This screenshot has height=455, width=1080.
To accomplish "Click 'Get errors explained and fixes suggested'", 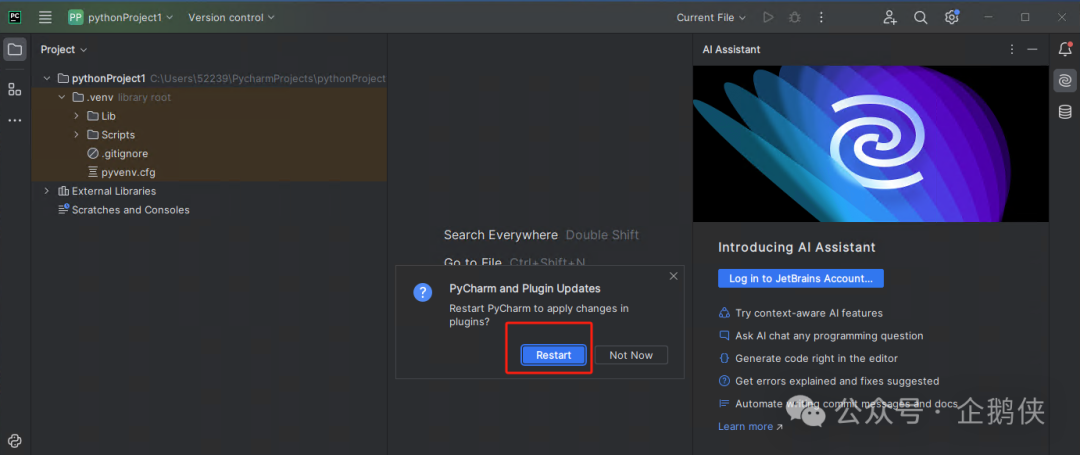I will (x=837, y=381).
